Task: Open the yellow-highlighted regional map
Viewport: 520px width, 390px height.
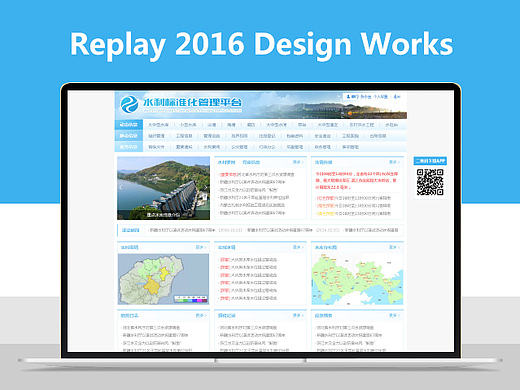Action: click(163, 279)
